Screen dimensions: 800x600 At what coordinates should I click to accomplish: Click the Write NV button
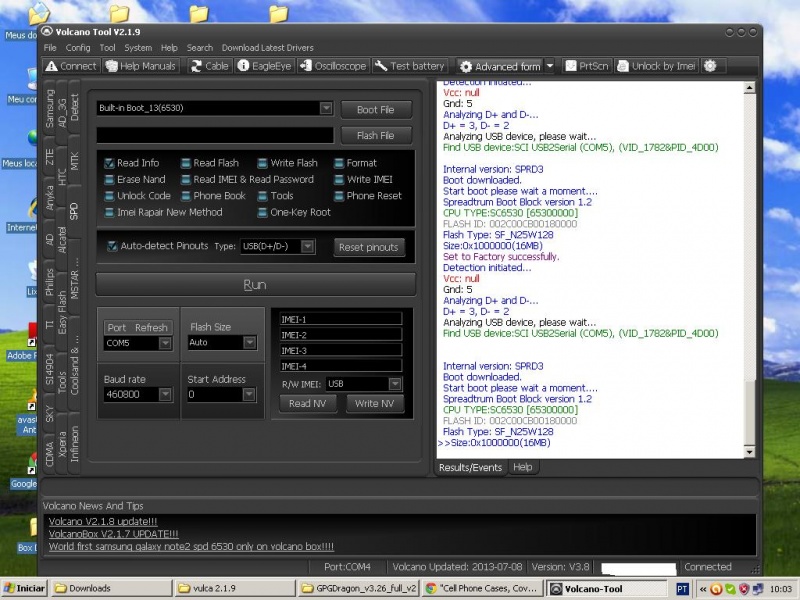374,404
